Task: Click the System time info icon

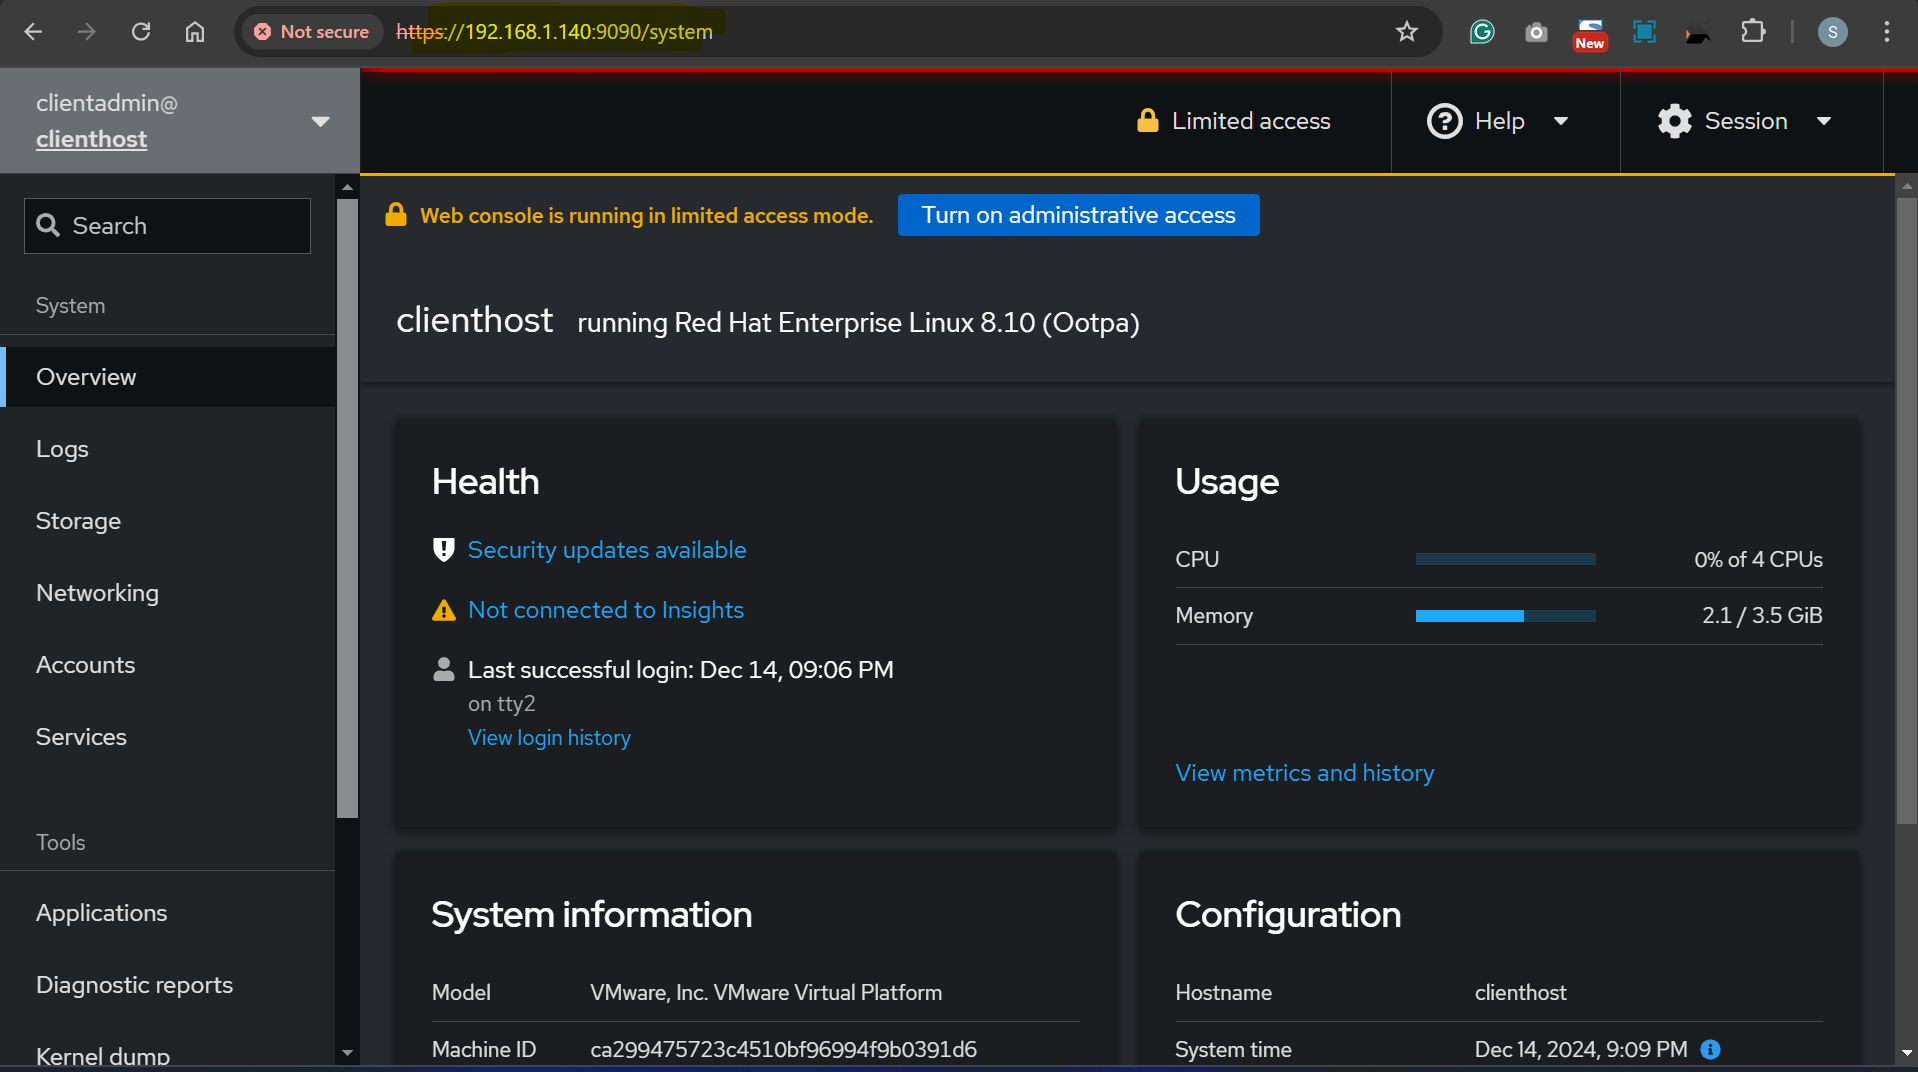Action: 1710,1049
